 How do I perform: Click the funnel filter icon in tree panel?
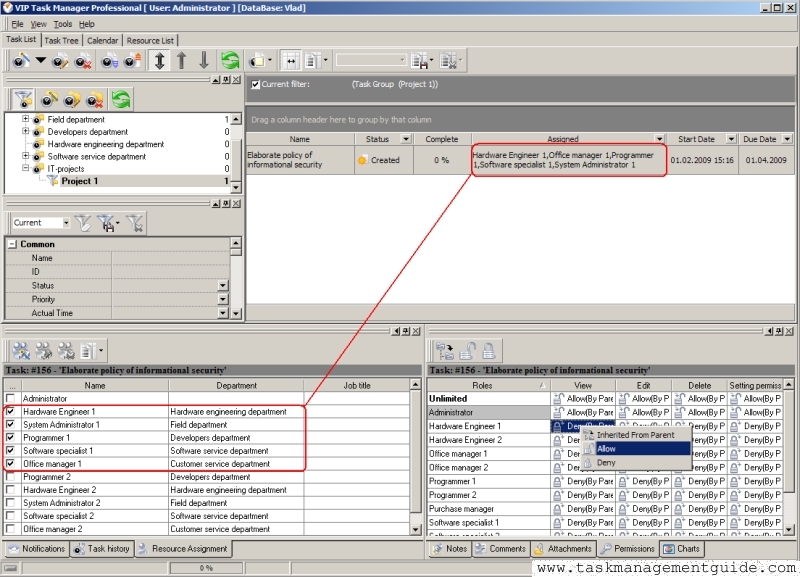[23, 99]
